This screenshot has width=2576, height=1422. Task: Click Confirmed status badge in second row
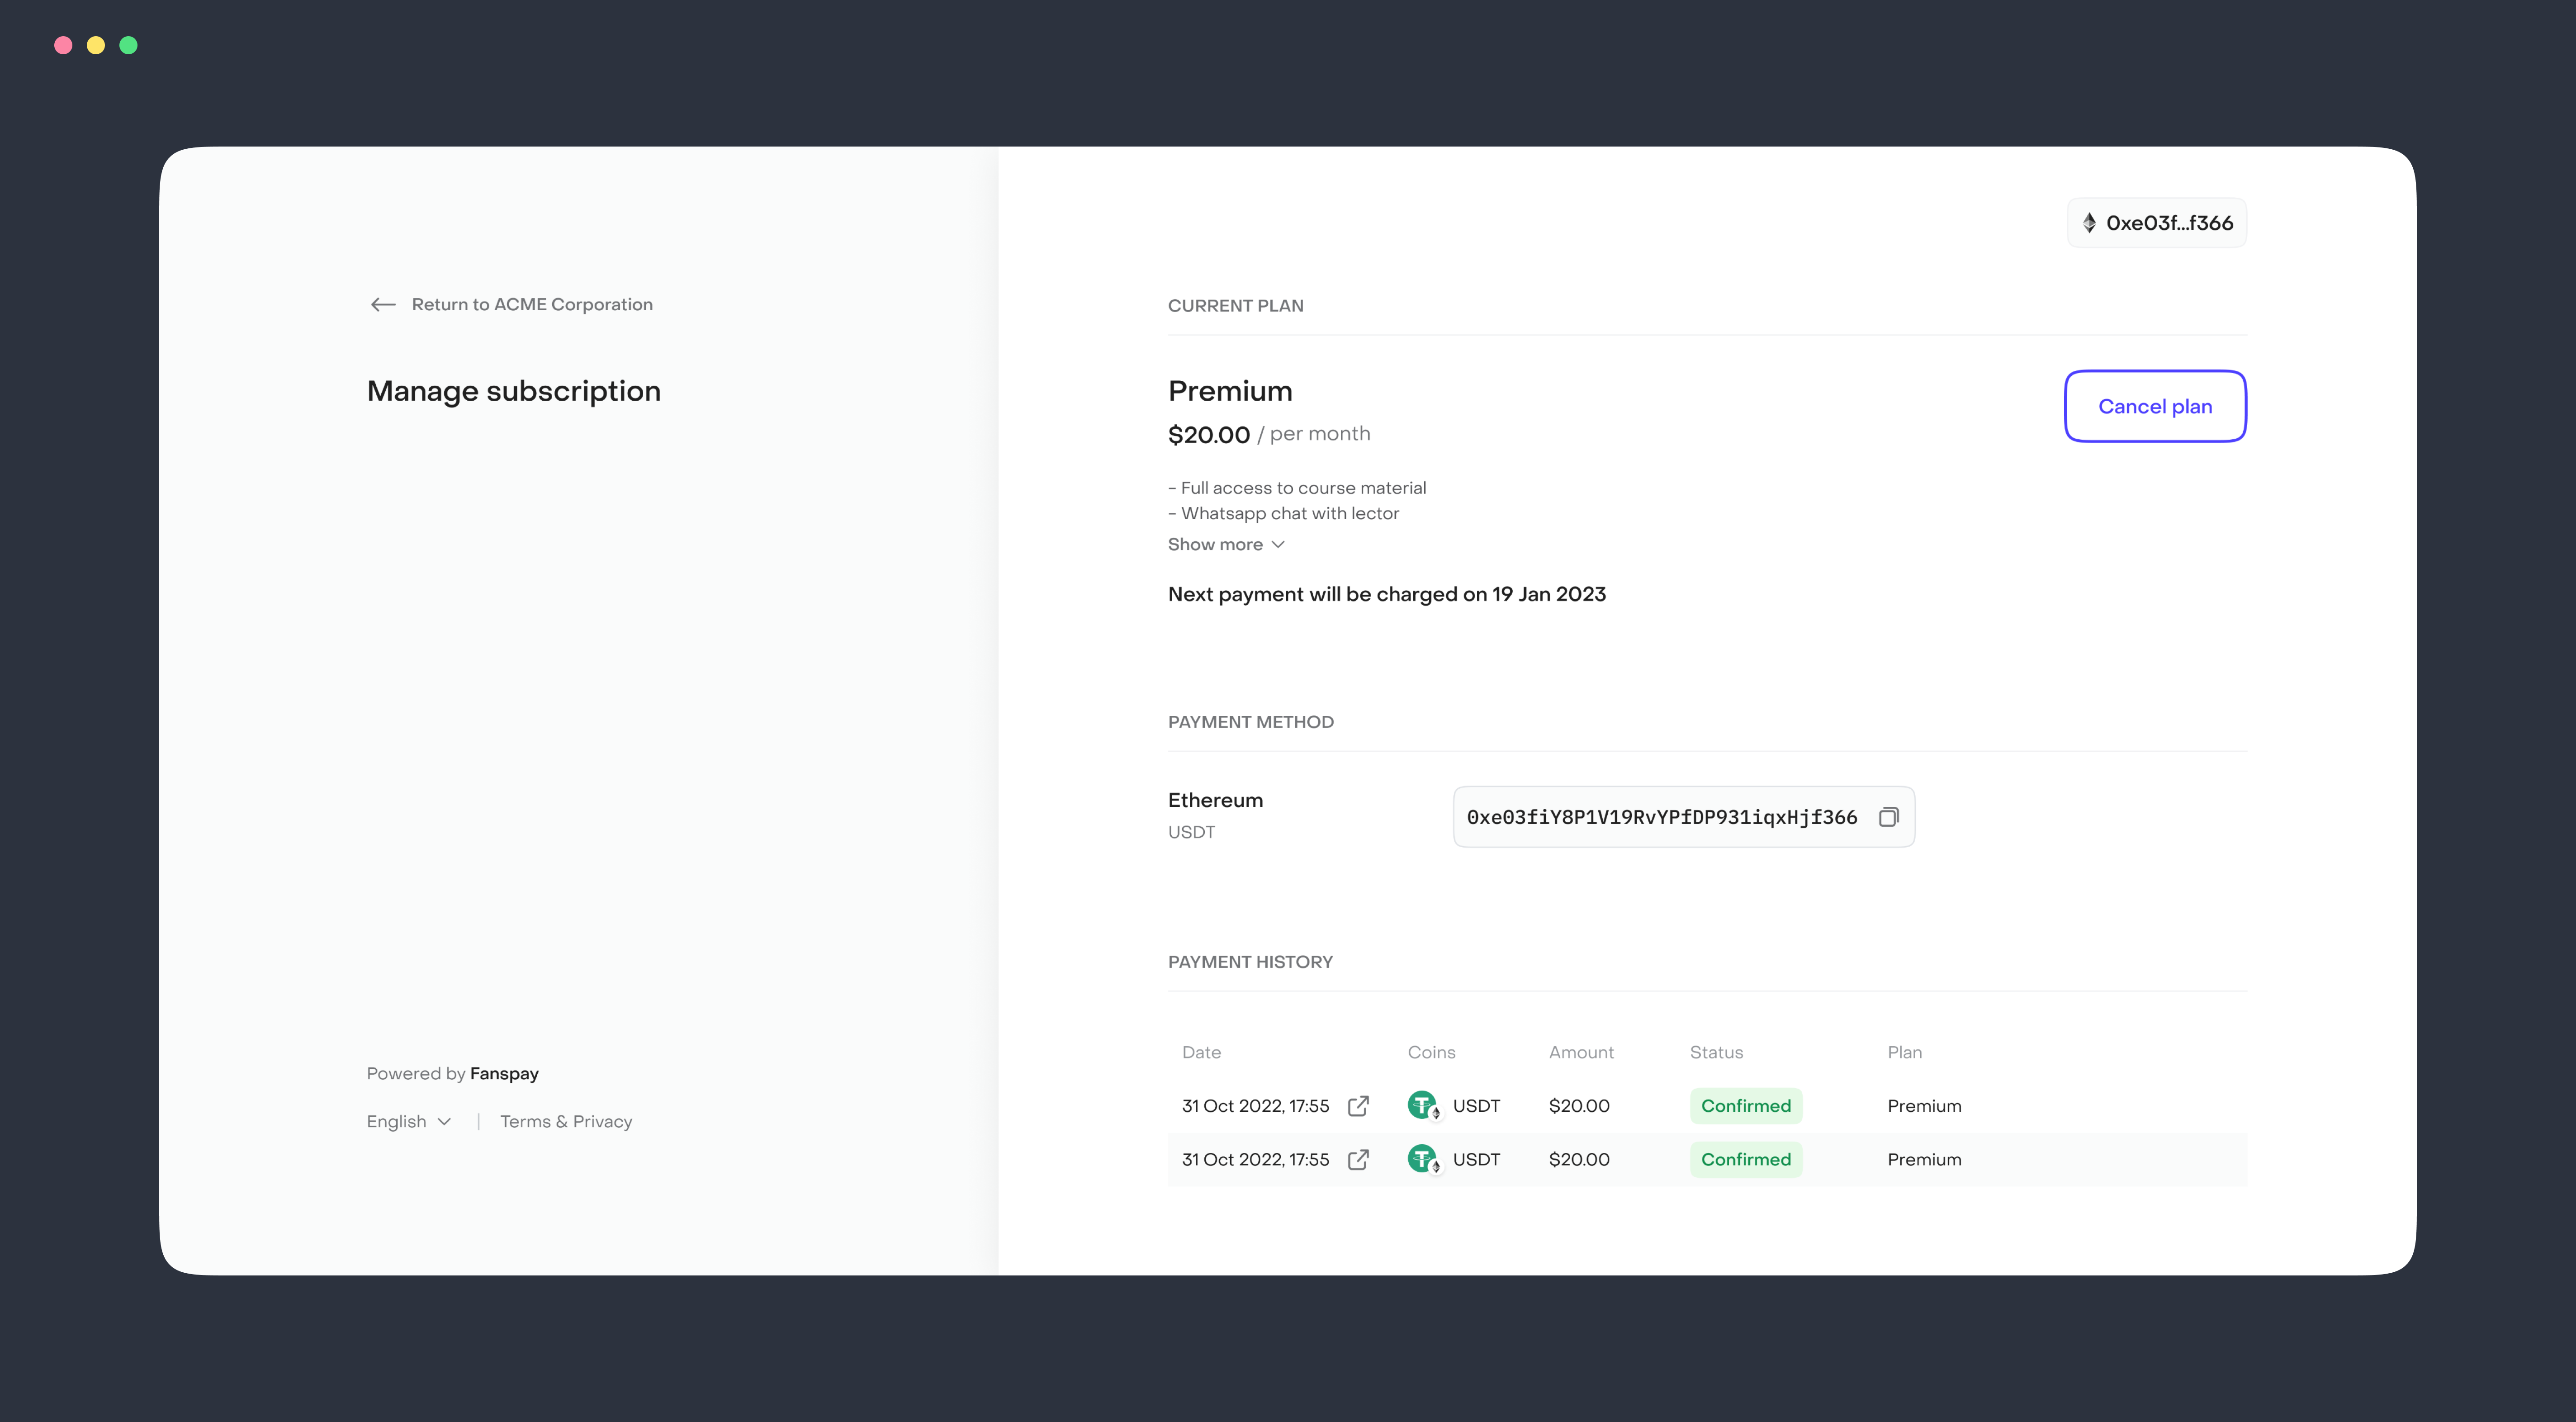(1745, 1159)
